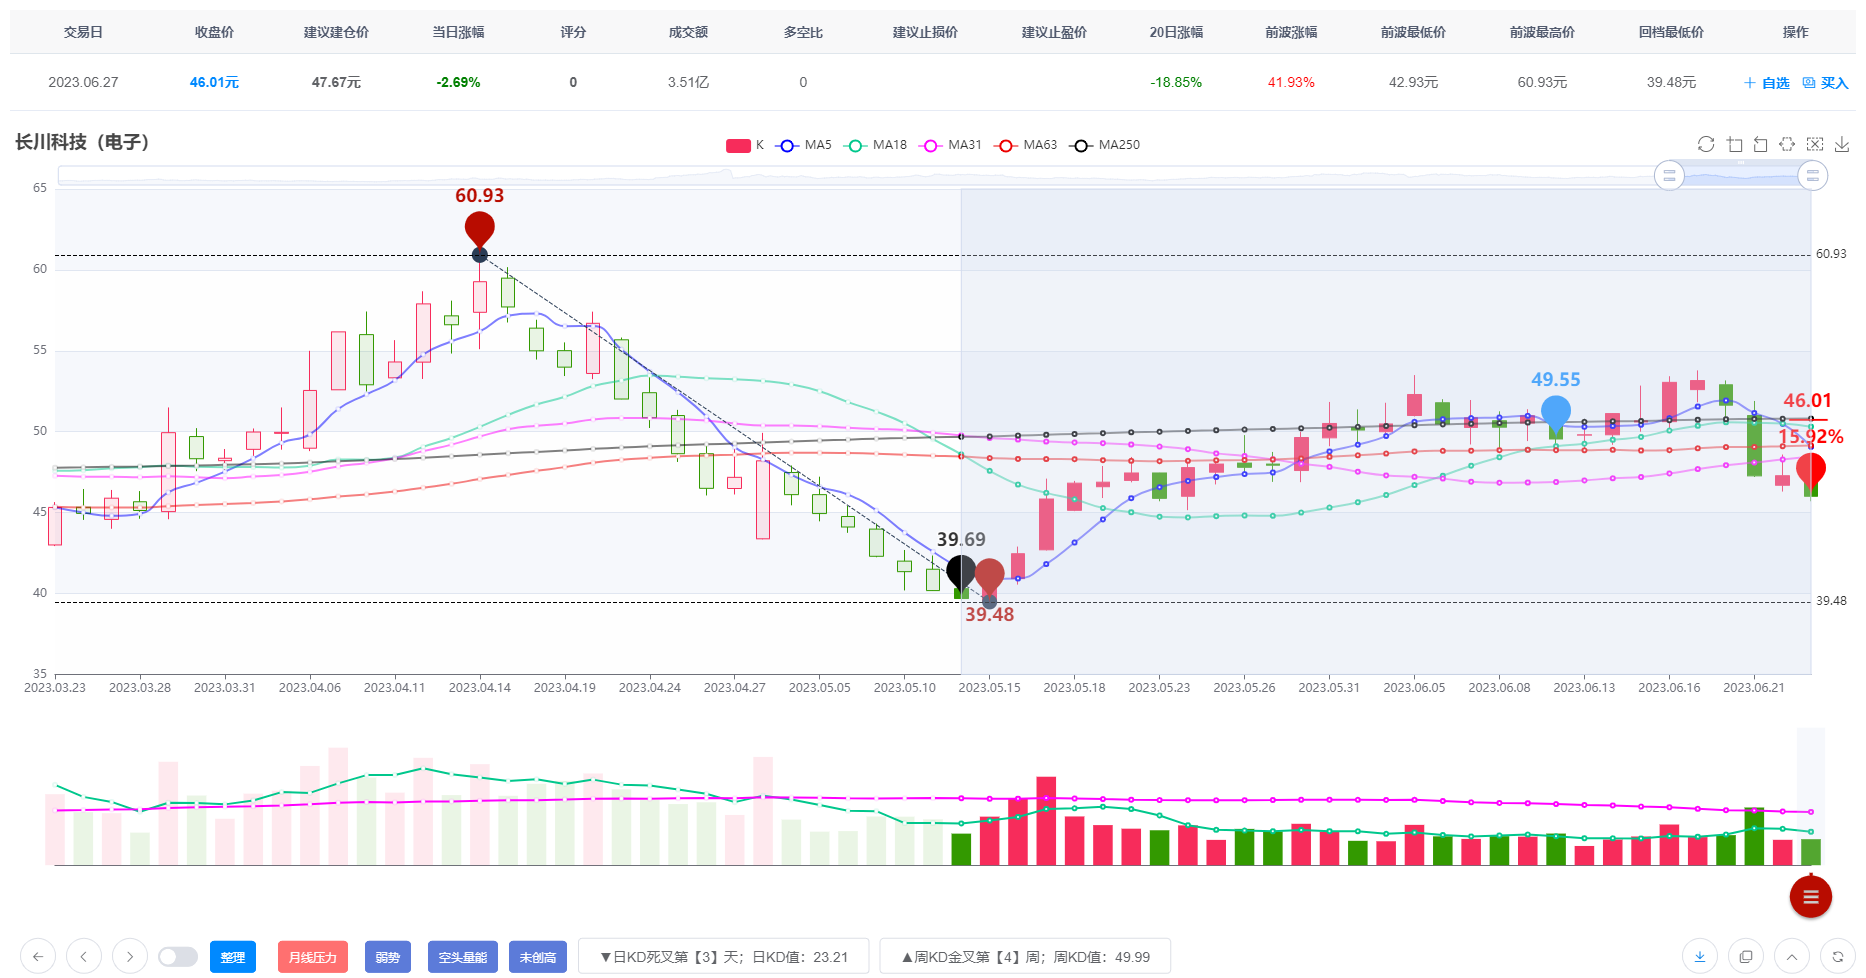Click the 20日涨幅 column header

click(1176, 32)
